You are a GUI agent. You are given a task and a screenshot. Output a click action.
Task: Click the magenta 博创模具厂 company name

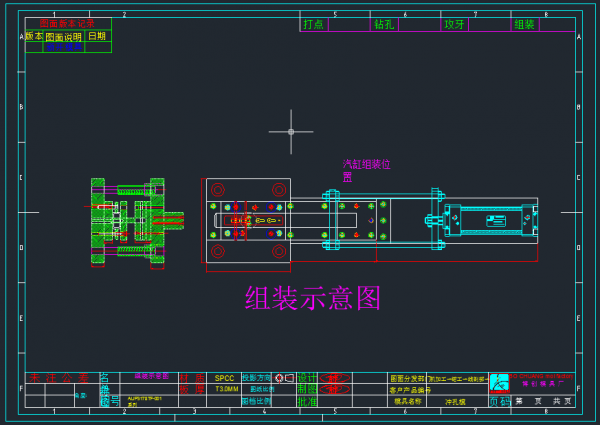(543, 384)
